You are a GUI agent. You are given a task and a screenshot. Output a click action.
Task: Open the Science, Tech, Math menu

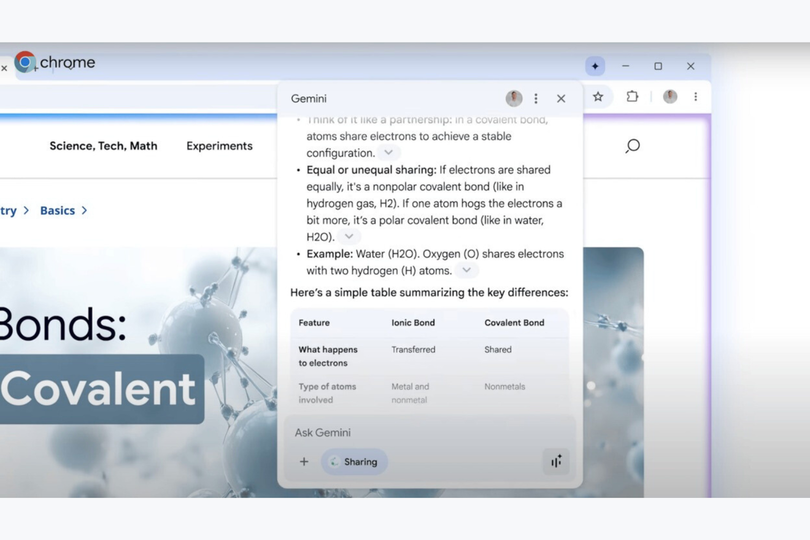103,146
